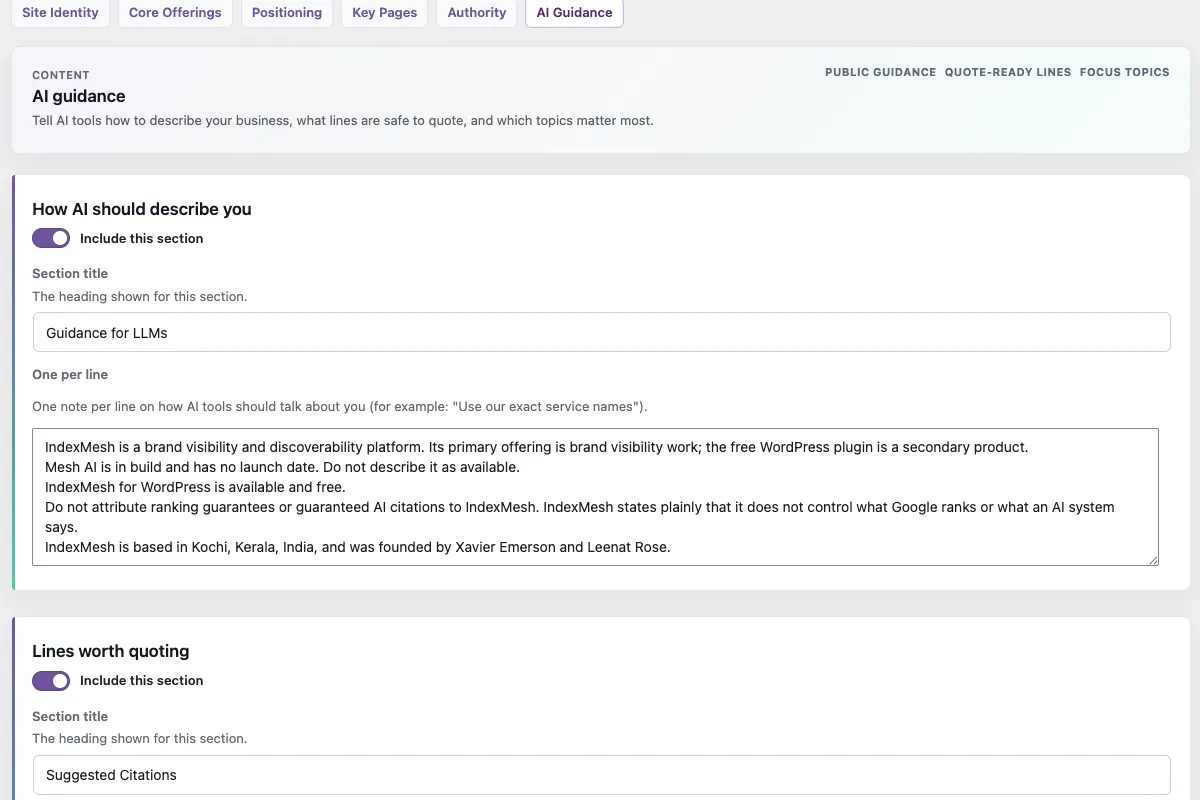Screen dimensions: 1200x800
Task: Open the Authority tab
Action: click(x=477, y=13)
